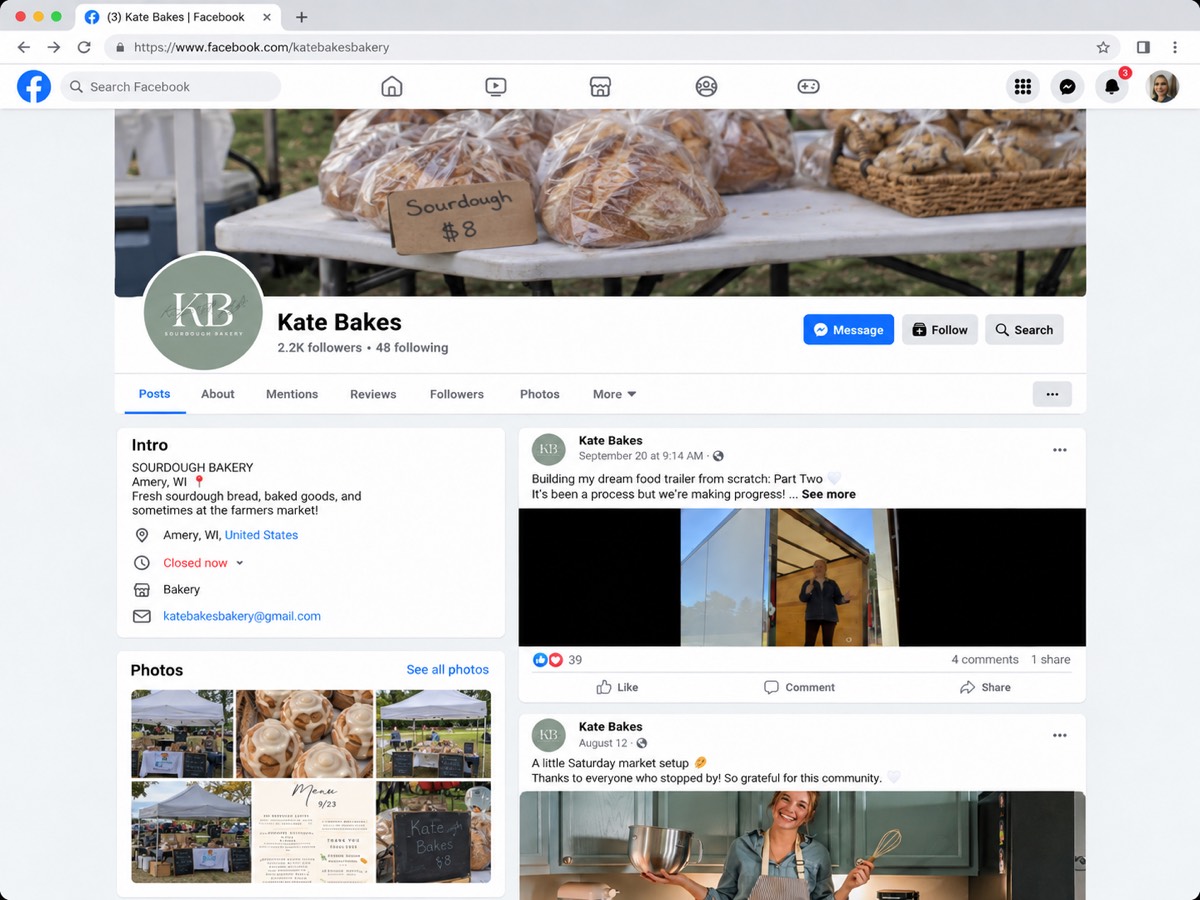The image size is (1200, 900).
Task: Open the Menu grid icon
Action: click(x=1022, y=87)
